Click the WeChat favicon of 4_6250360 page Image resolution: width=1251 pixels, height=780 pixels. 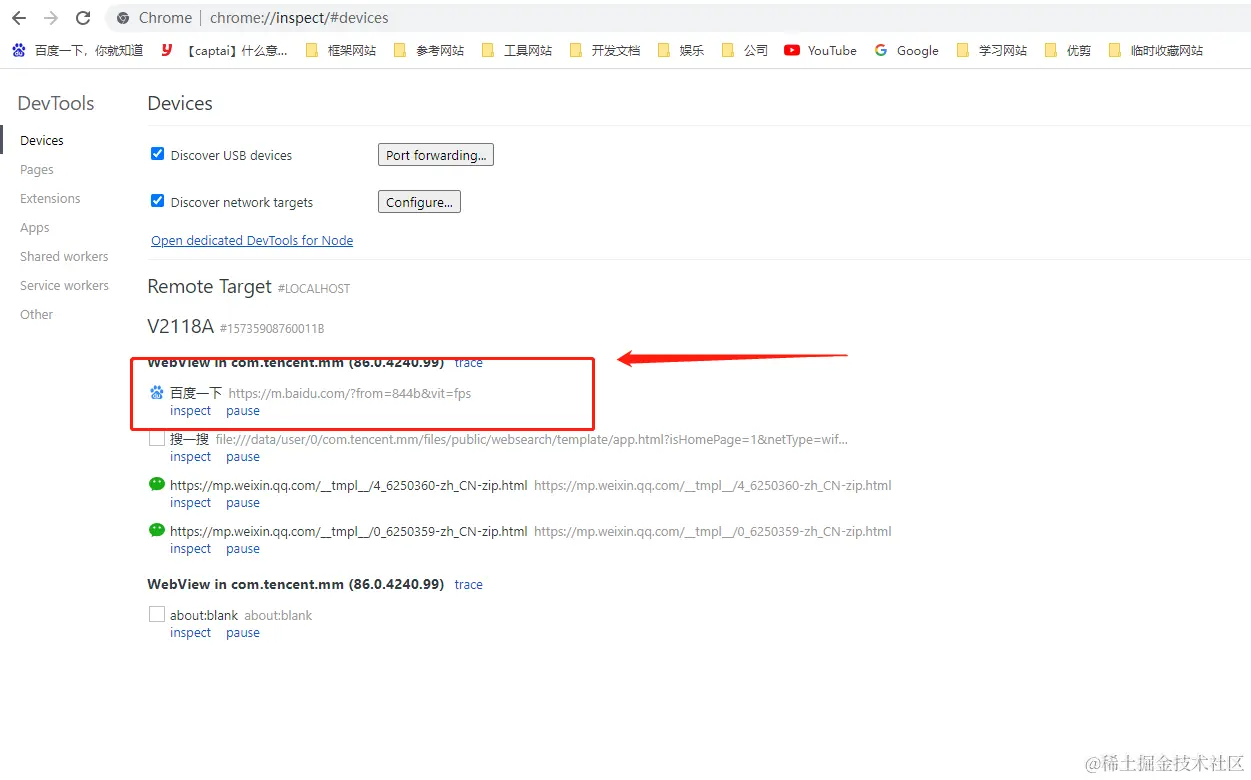(157, 485)
